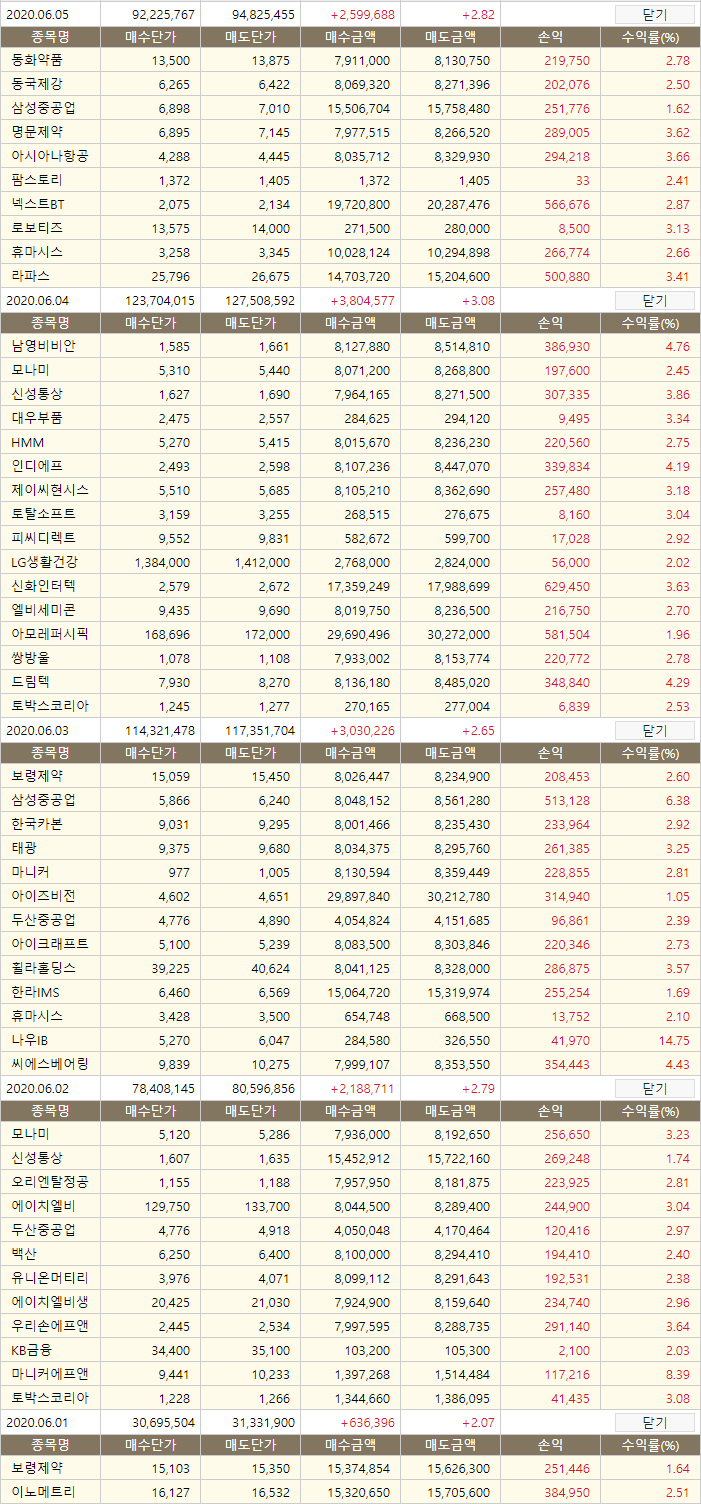The width and height of the screenshot is (701, 1504).
Task: Click stock name 휠라홀딩스
Action: 43,968
